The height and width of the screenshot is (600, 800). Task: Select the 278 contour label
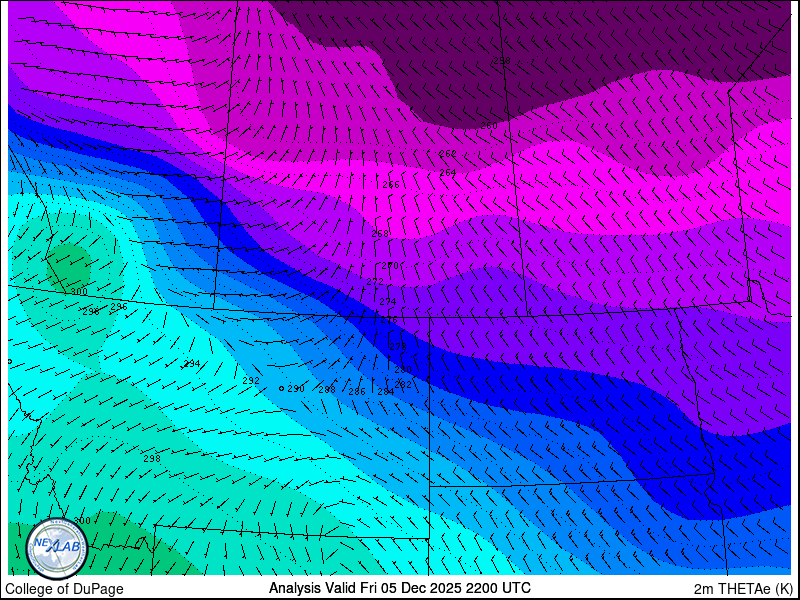pos(398,346)
